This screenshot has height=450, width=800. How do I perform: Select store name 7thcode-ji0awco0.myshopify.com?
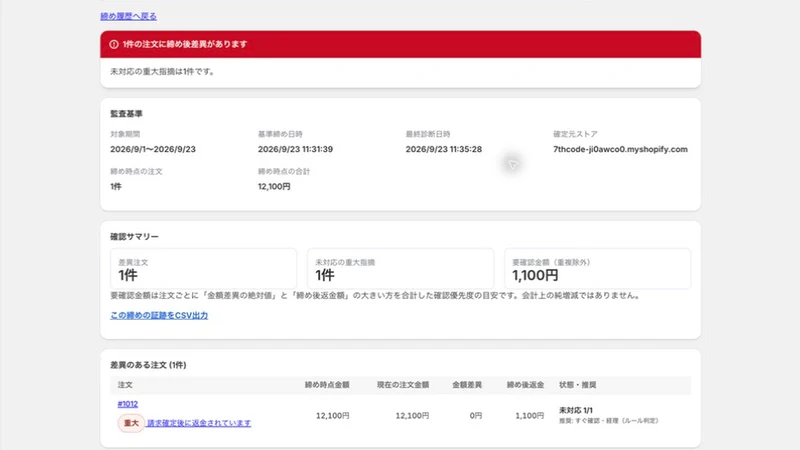point(620,149)
